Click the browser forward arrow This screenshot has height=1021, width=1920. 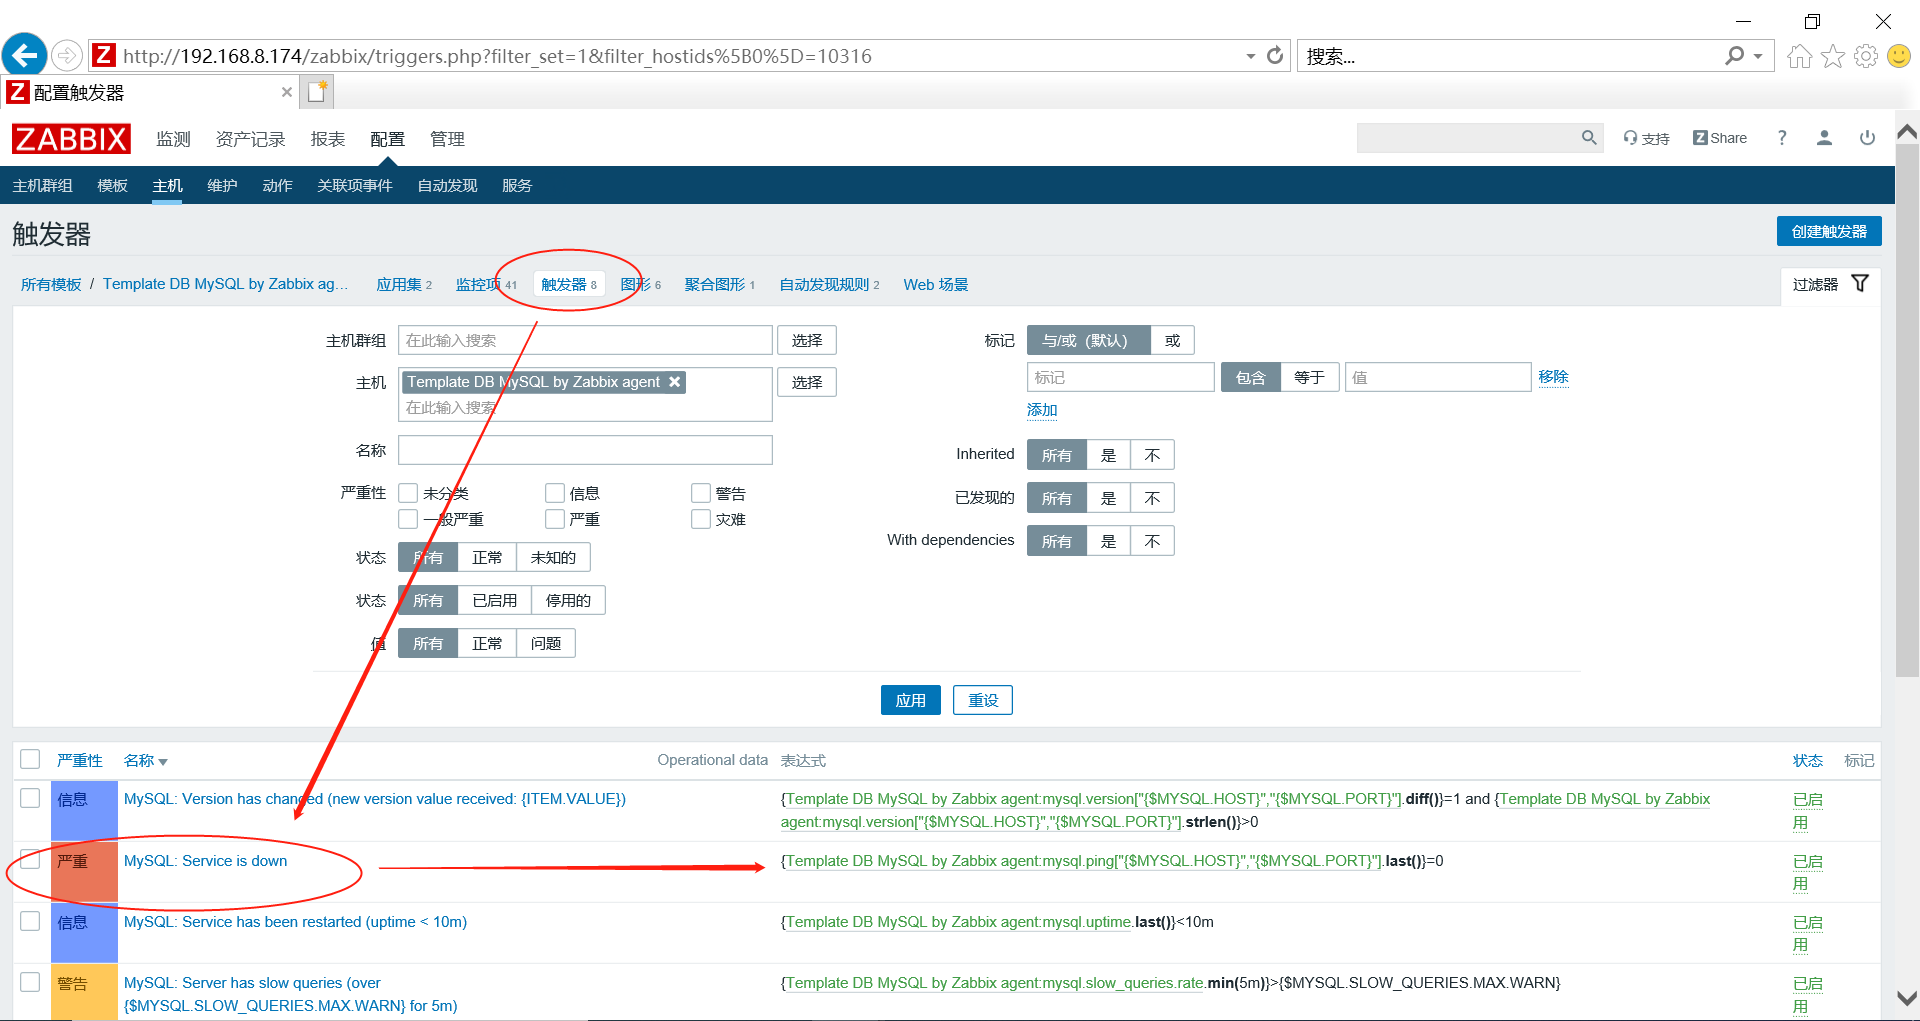point(67,56)
